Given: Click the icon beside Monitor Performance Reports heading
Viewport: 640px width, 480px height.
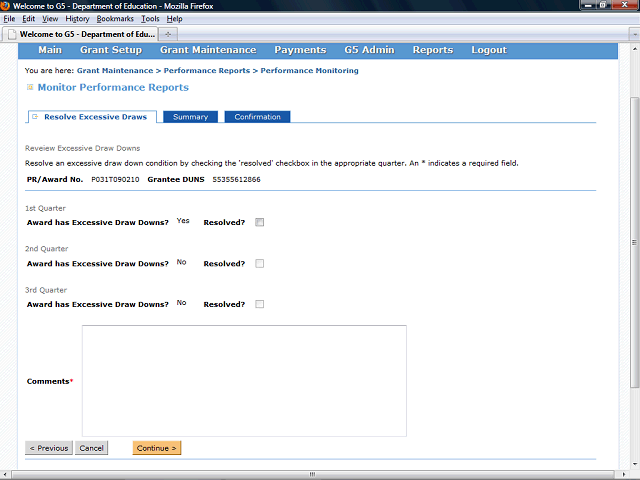Looking at the screenshot, I should click(30, 87).
